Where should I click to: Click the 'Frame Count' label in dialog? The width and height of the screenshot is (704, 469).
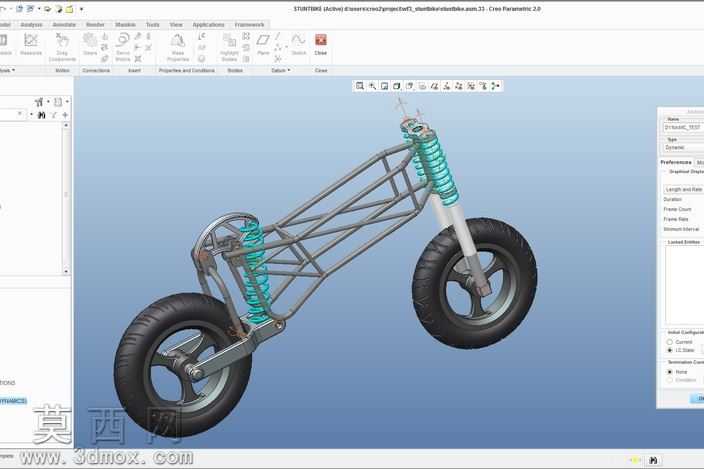(x=677, y=209)
